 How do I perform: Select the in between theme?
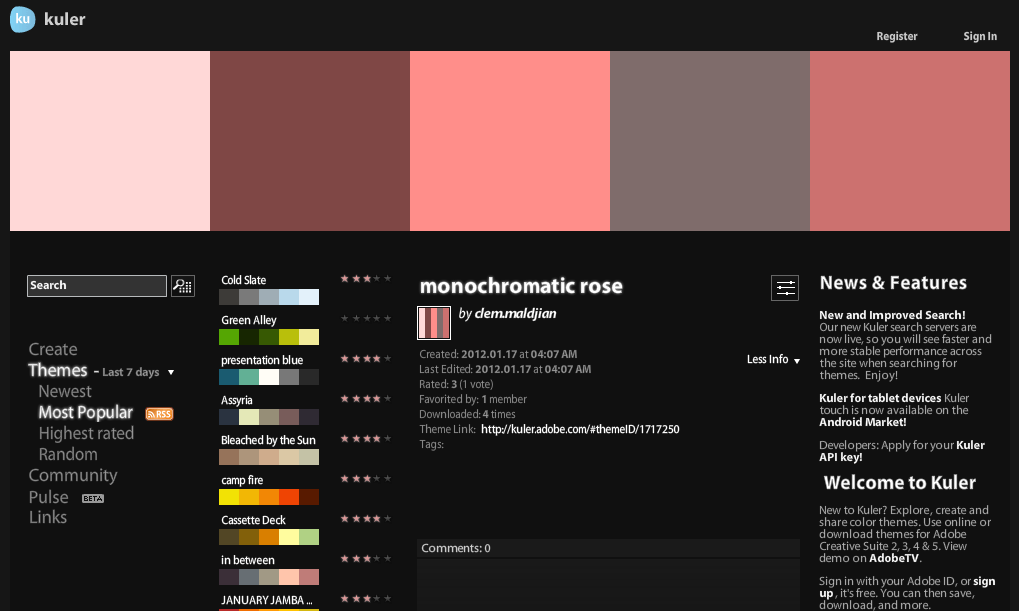pyautogui.click(x=248, y=560)
